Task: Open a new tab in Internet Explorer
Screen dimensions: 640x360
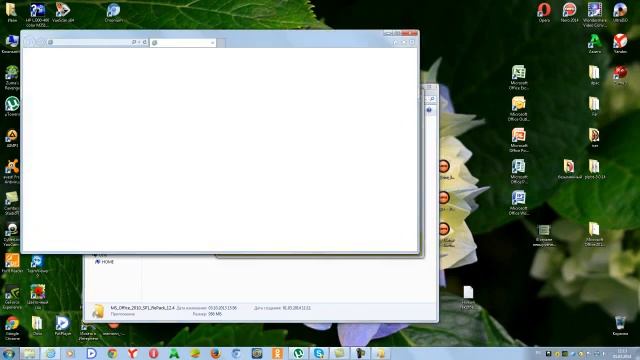Action: click(x=221, y=42)
